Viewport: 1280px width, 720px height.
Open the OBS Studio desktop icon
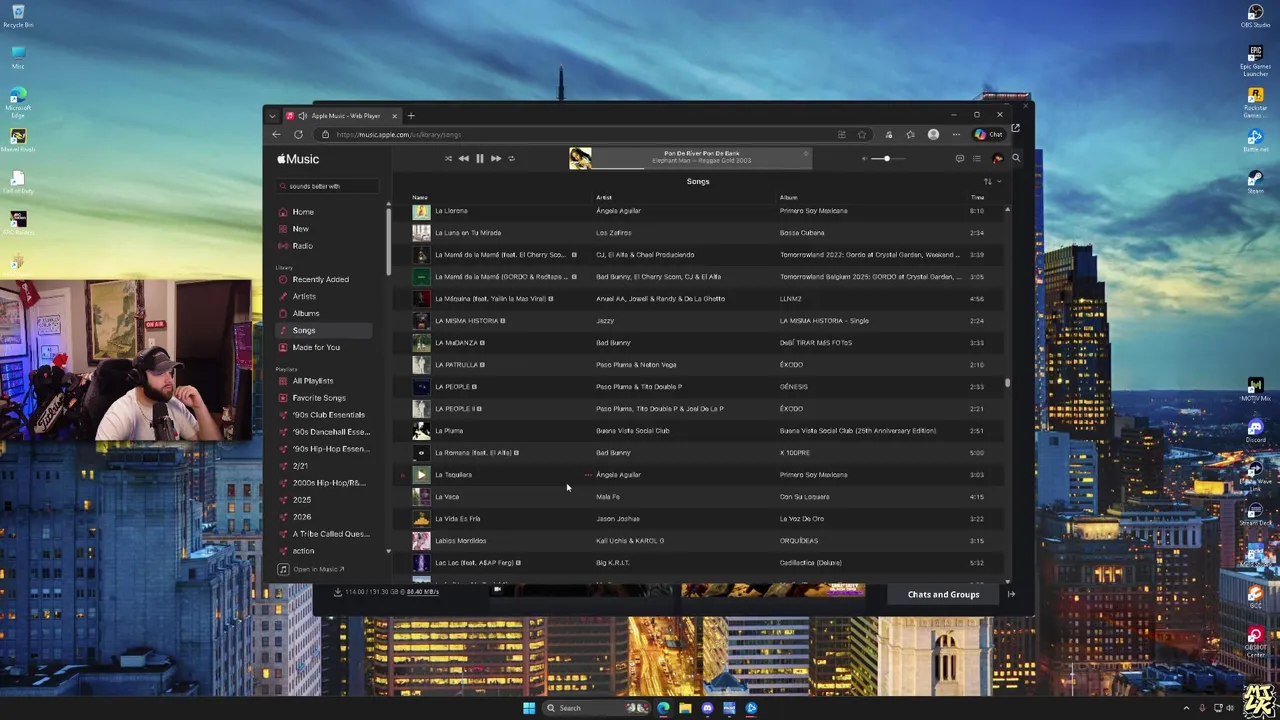1256,16
